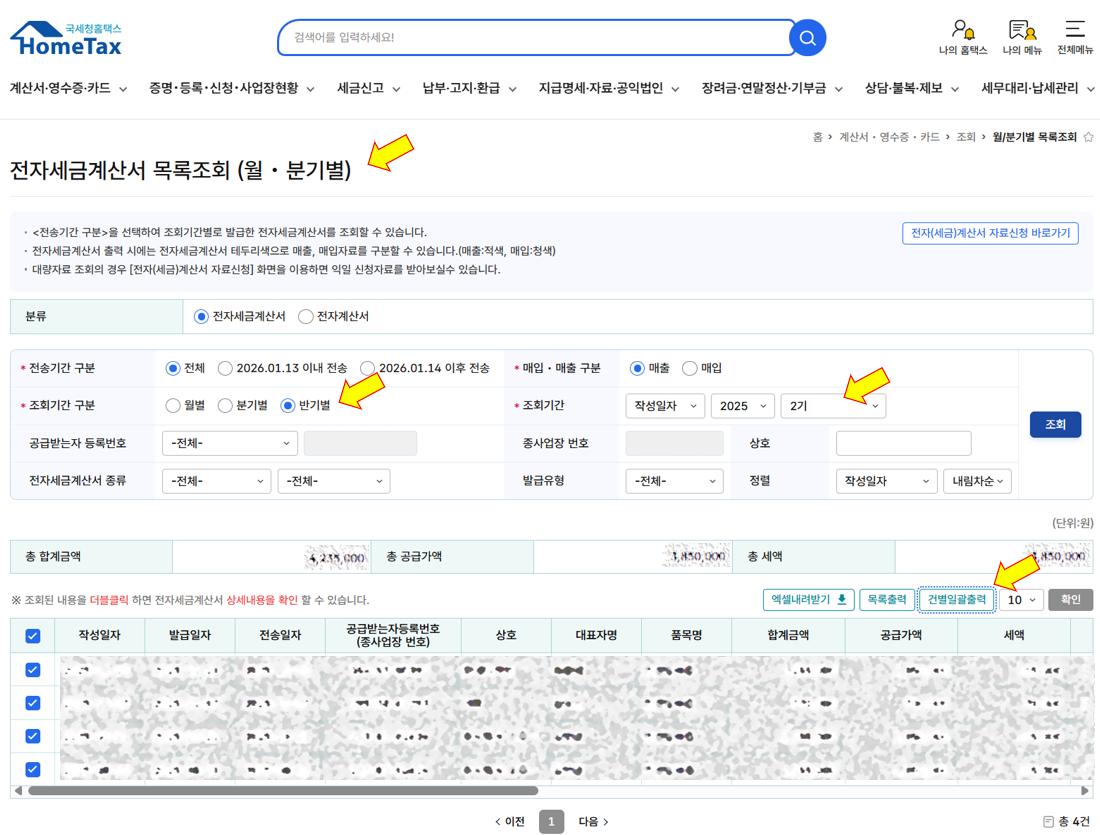Open 장려금·연말정산·기부금 menu
Screen dimensions: 1100x835
click(x=772, y=88)
